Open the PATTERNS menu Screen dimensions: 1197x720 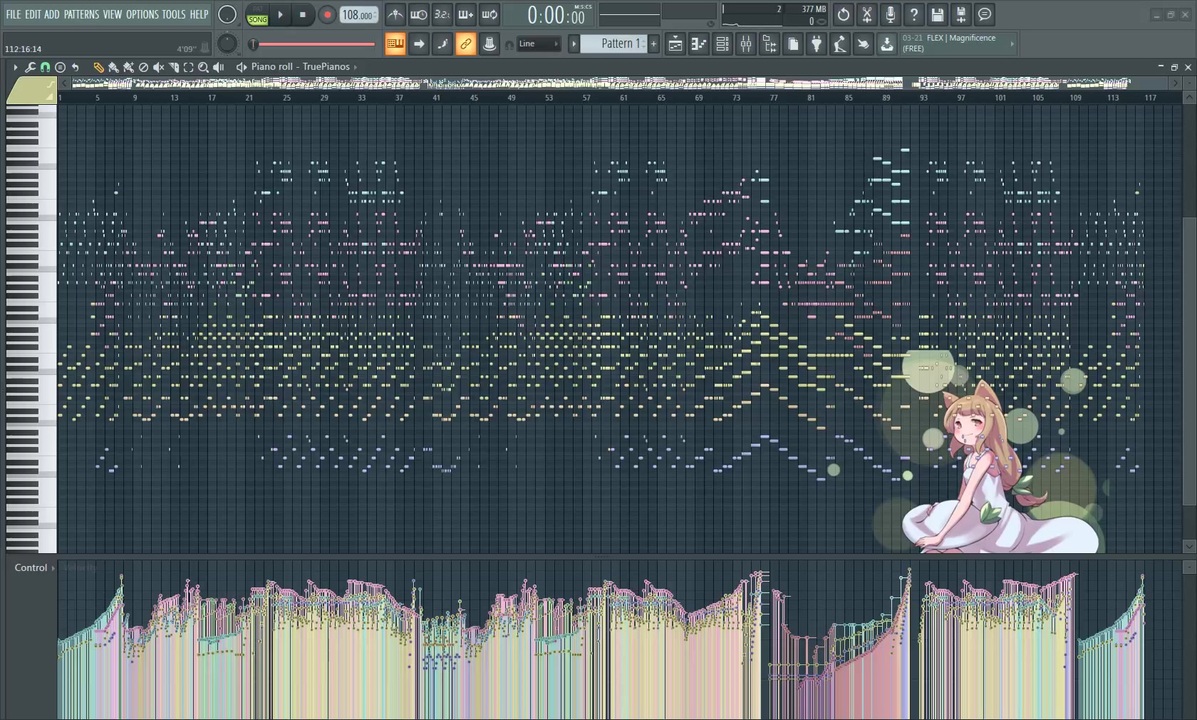tap(81, 15)
